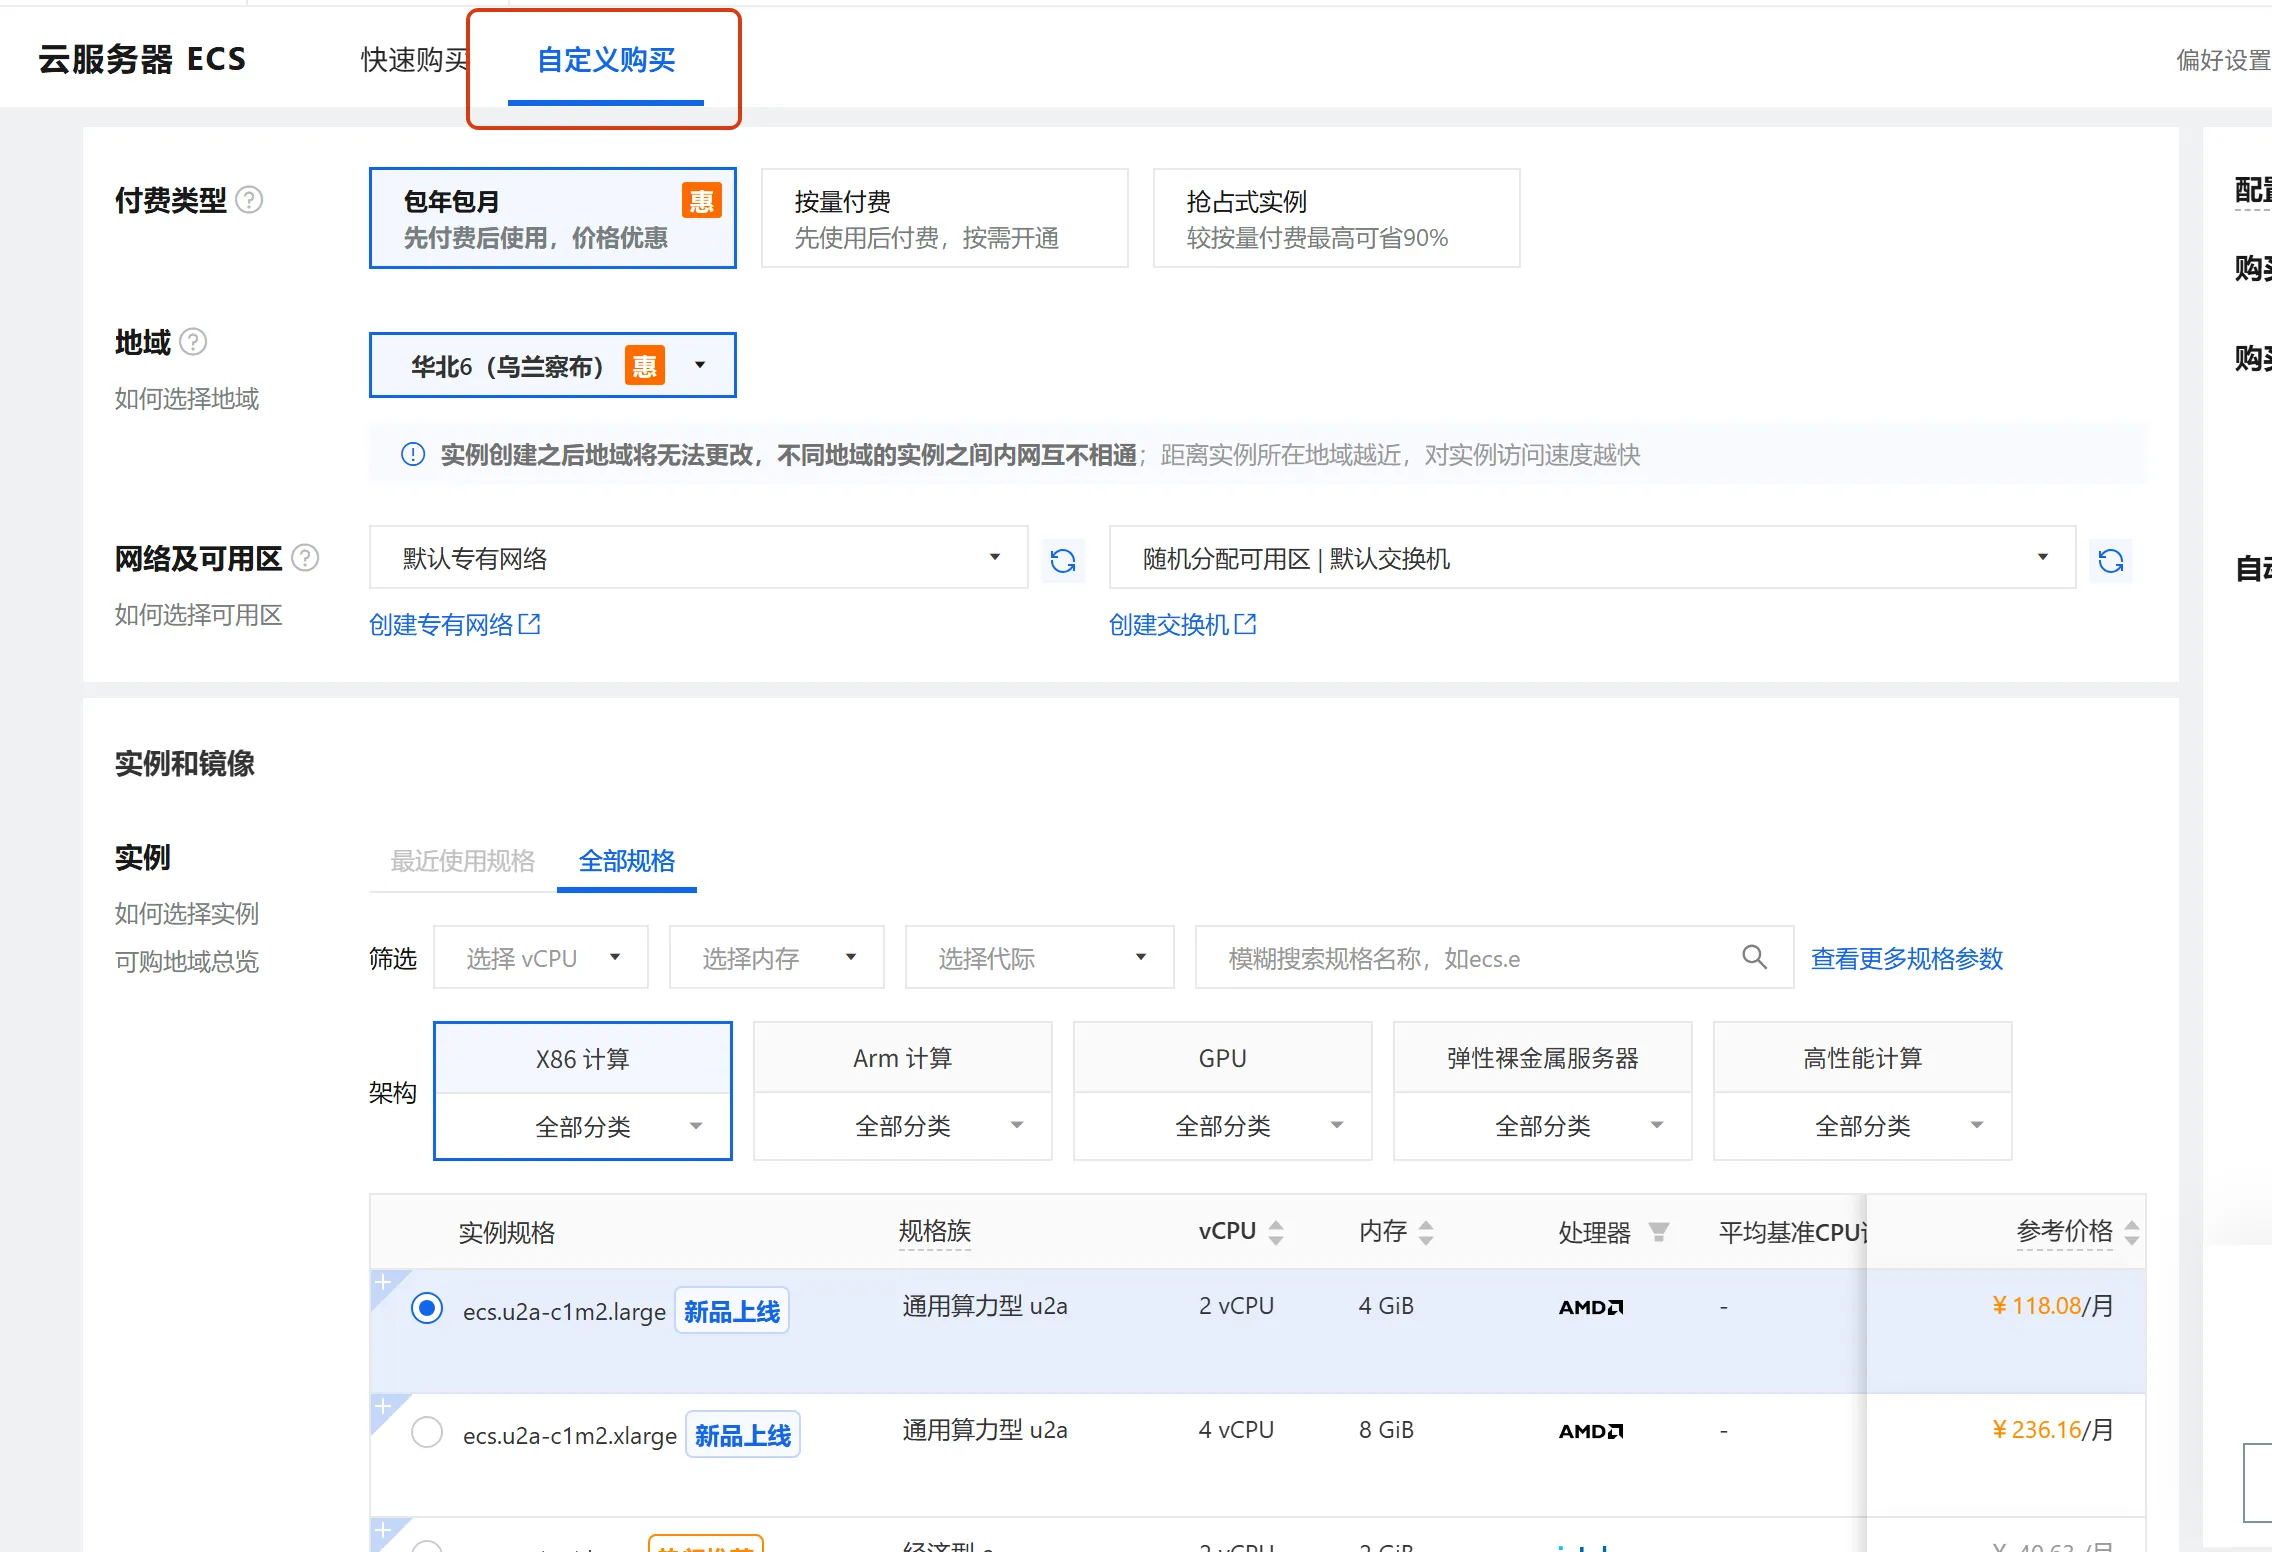
Task: Open 华北6（乌兰察布）region dropdown
Action: coord(553,365)
